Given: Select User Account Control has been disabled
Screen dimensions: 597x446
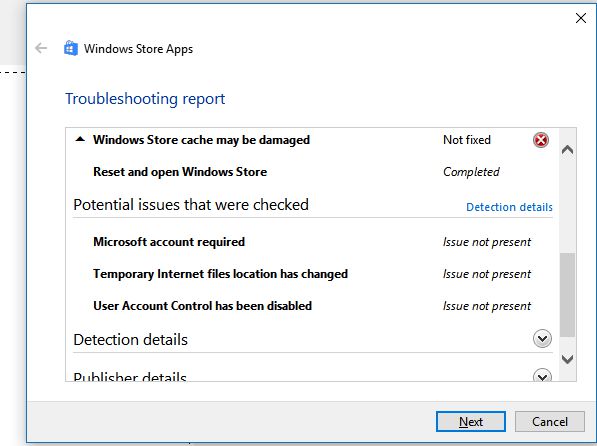Looking at the screenshot, I should pyautogui.click(x=202, y=306).
